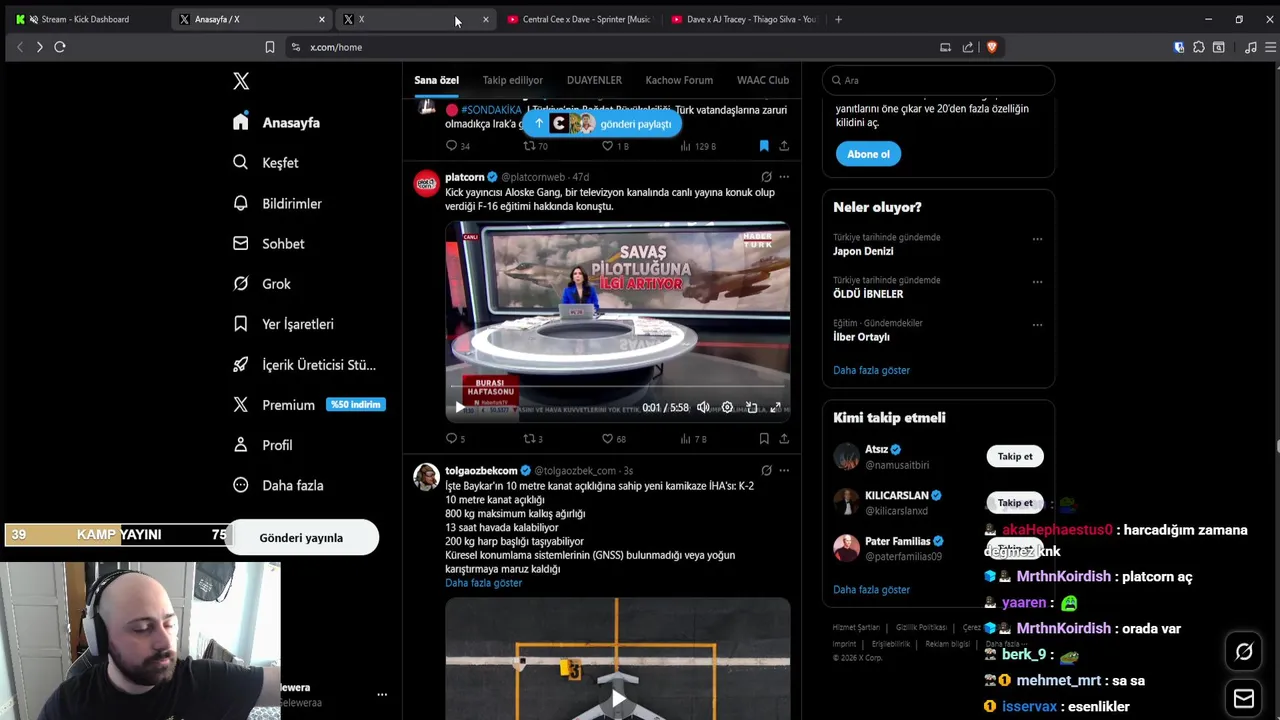The height and width of the screenshot is (720, 1280).
Task: Open account menu dots near elewera
Action: 382,694
